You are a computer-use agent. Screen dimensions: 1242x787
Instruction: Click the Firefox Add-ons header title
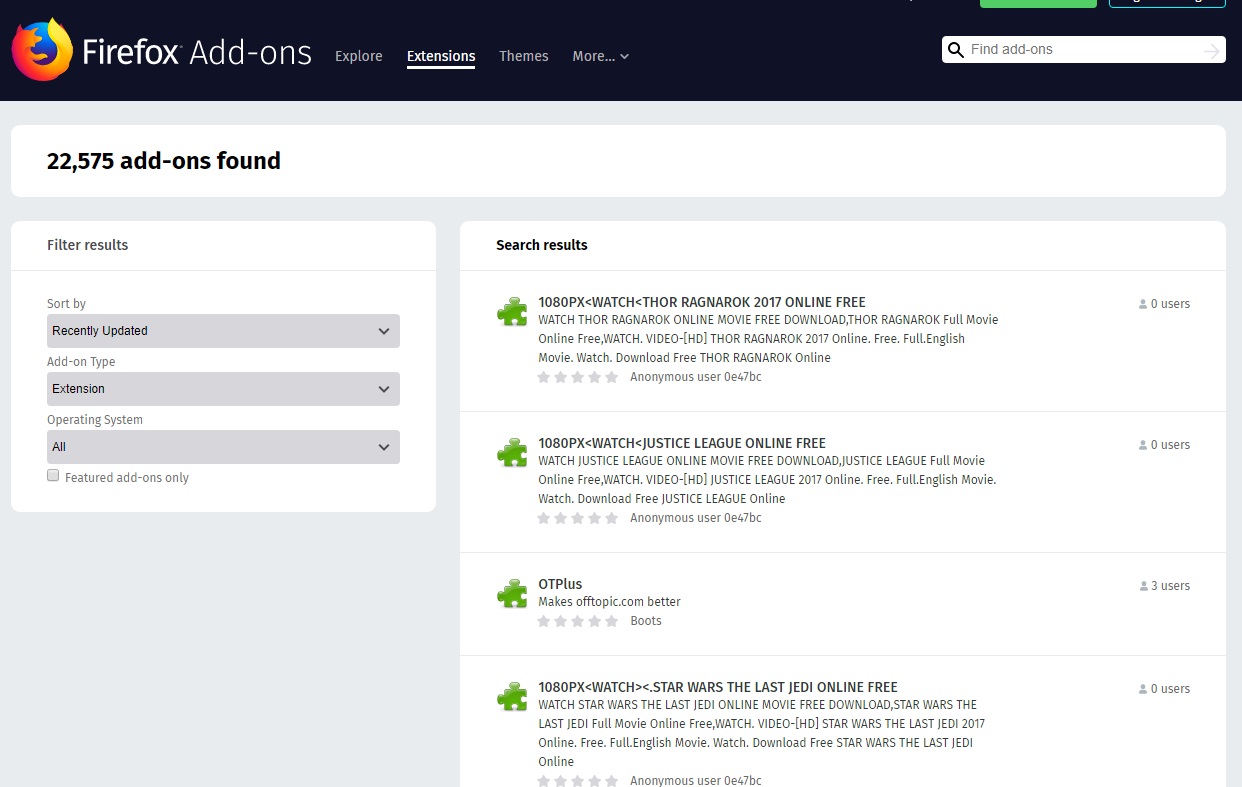click(197, 52)
